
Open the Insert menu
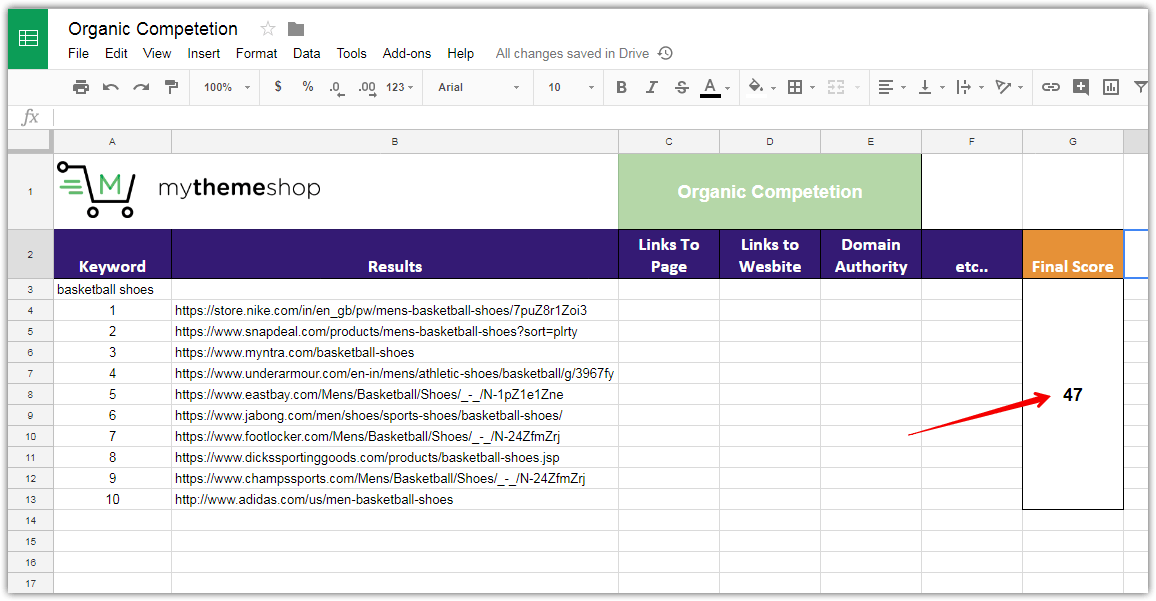click(x=203, y=53)
